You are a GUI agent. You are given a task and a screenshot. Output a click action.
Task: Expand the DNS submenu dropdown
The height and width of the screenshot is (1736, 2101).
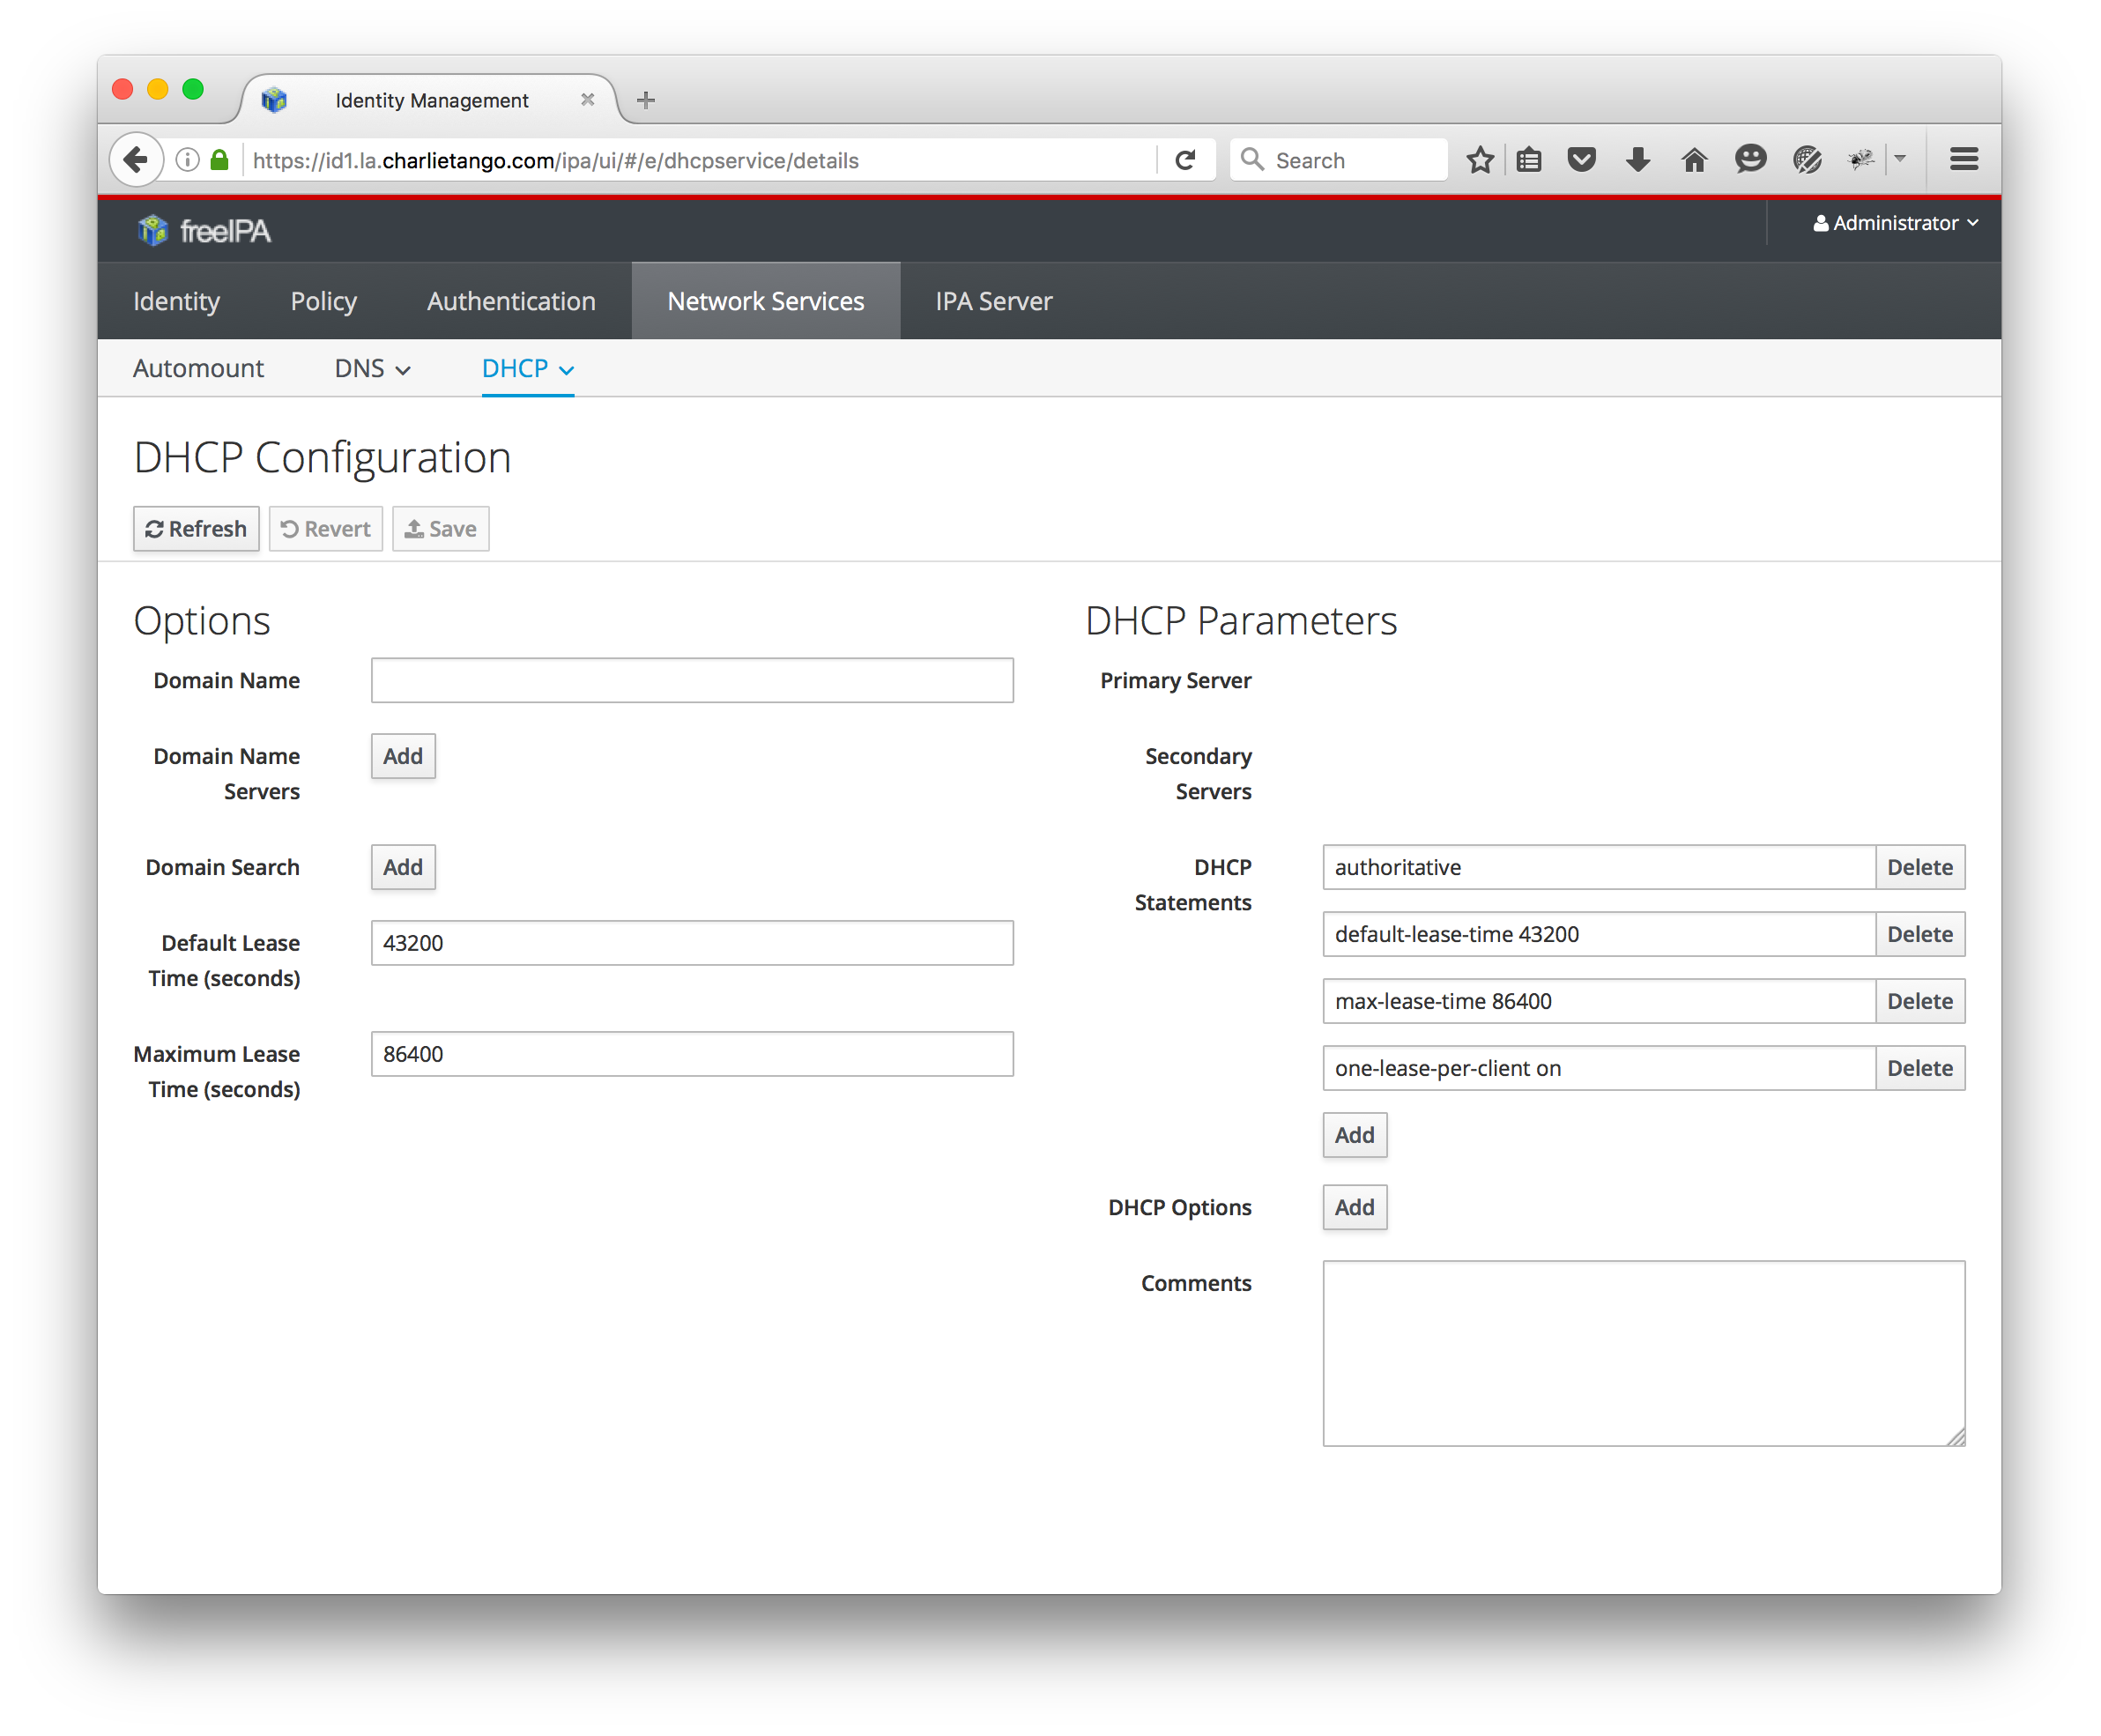click(x=372, y=369)
